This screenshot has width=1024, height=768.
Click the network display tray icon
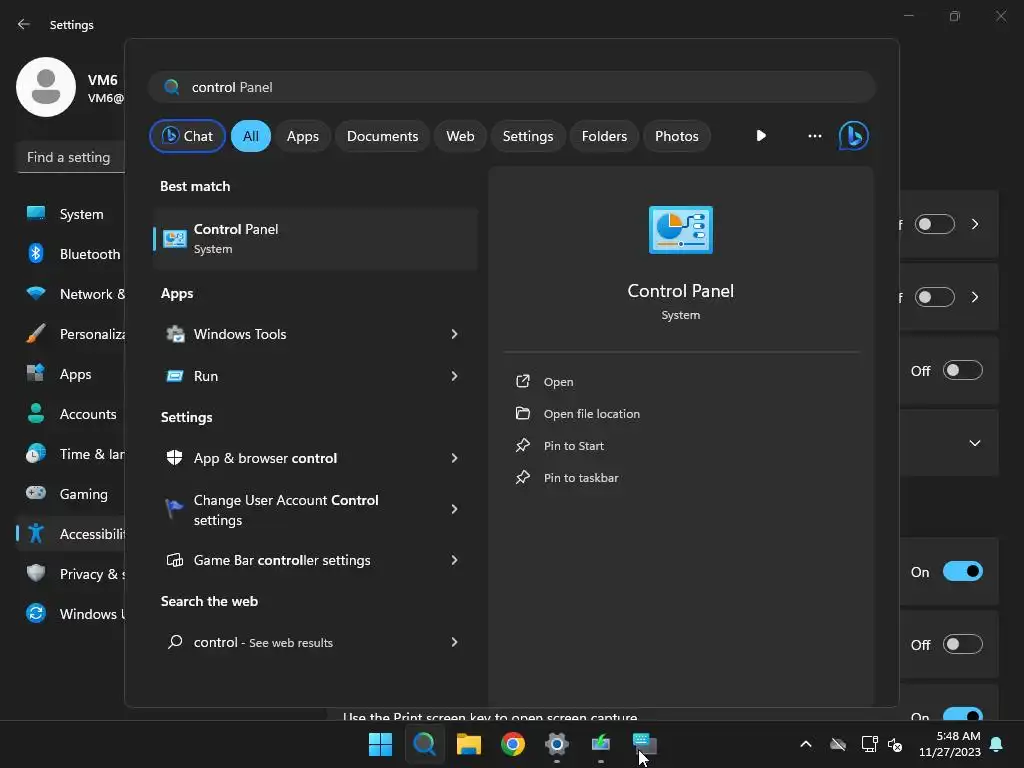869,744
